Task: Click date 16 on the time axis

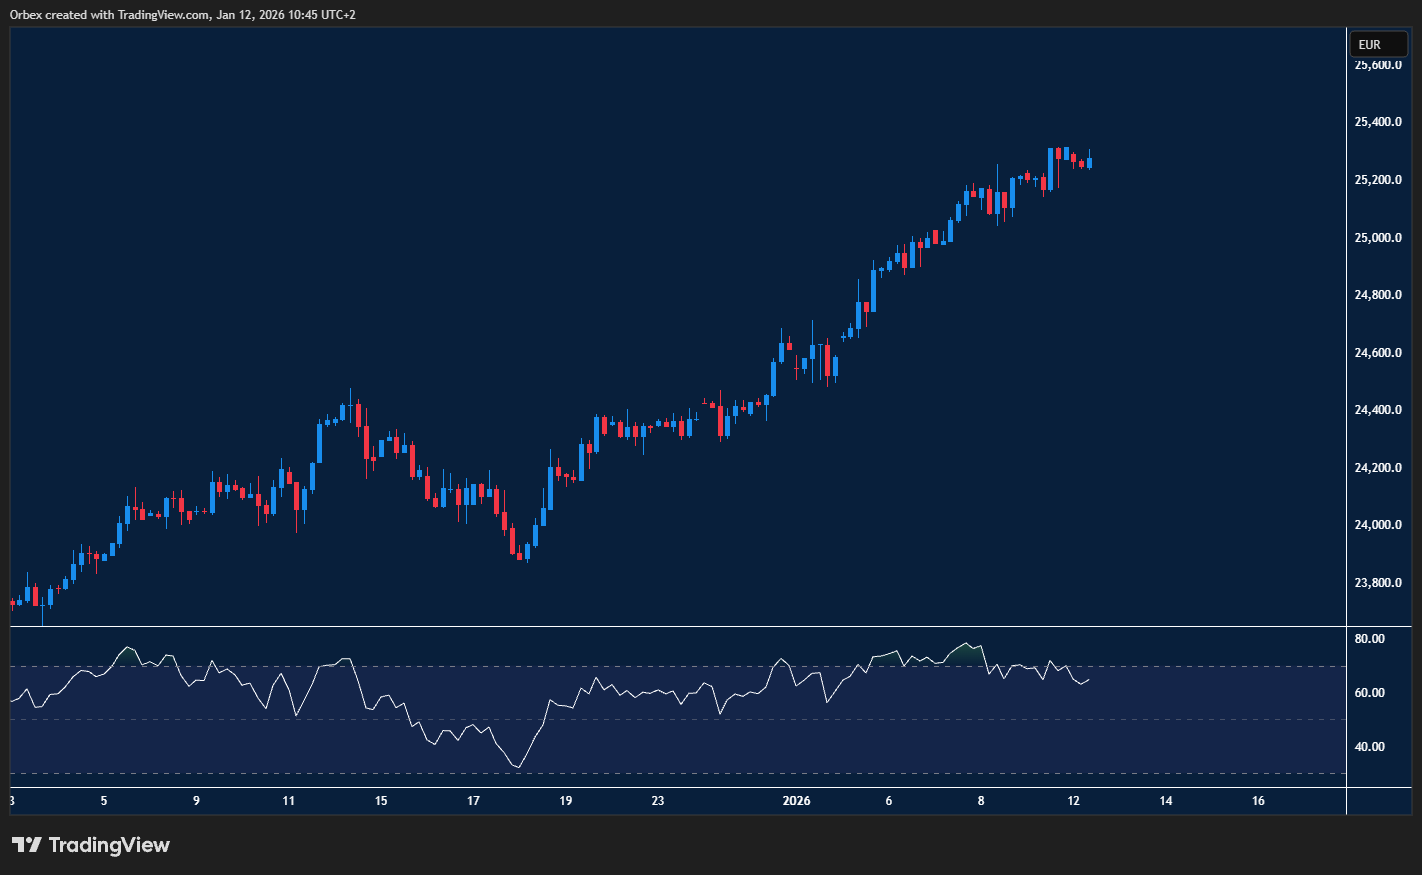Action: click(1258, 801)
